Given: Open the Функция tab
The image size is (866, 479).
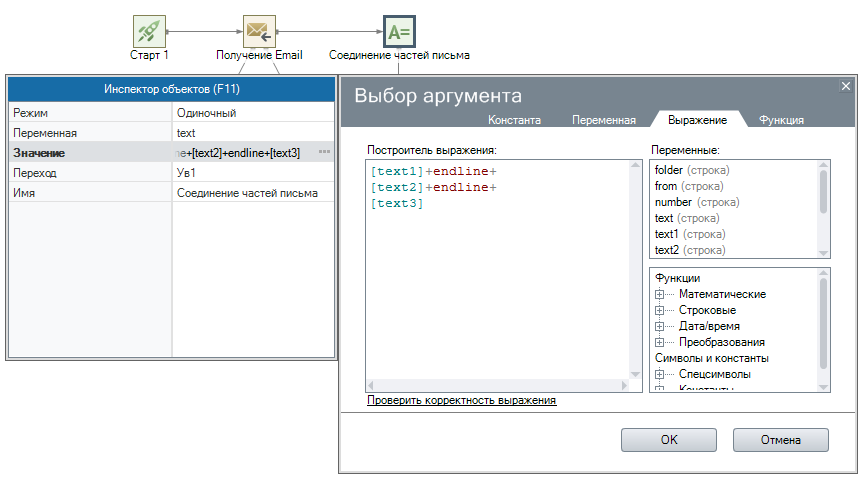Looking at the screenshot, I should tap(781, 120).
